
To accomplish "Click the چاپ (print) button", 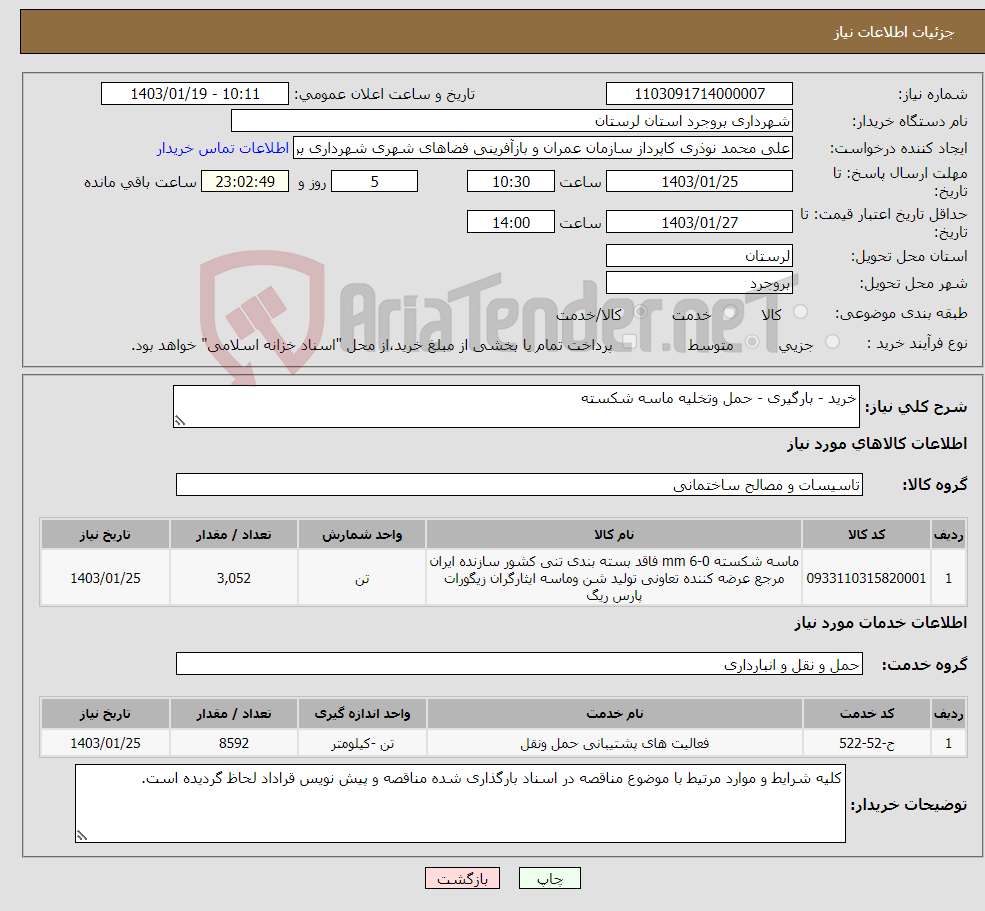I will click(x=549, y=878).
